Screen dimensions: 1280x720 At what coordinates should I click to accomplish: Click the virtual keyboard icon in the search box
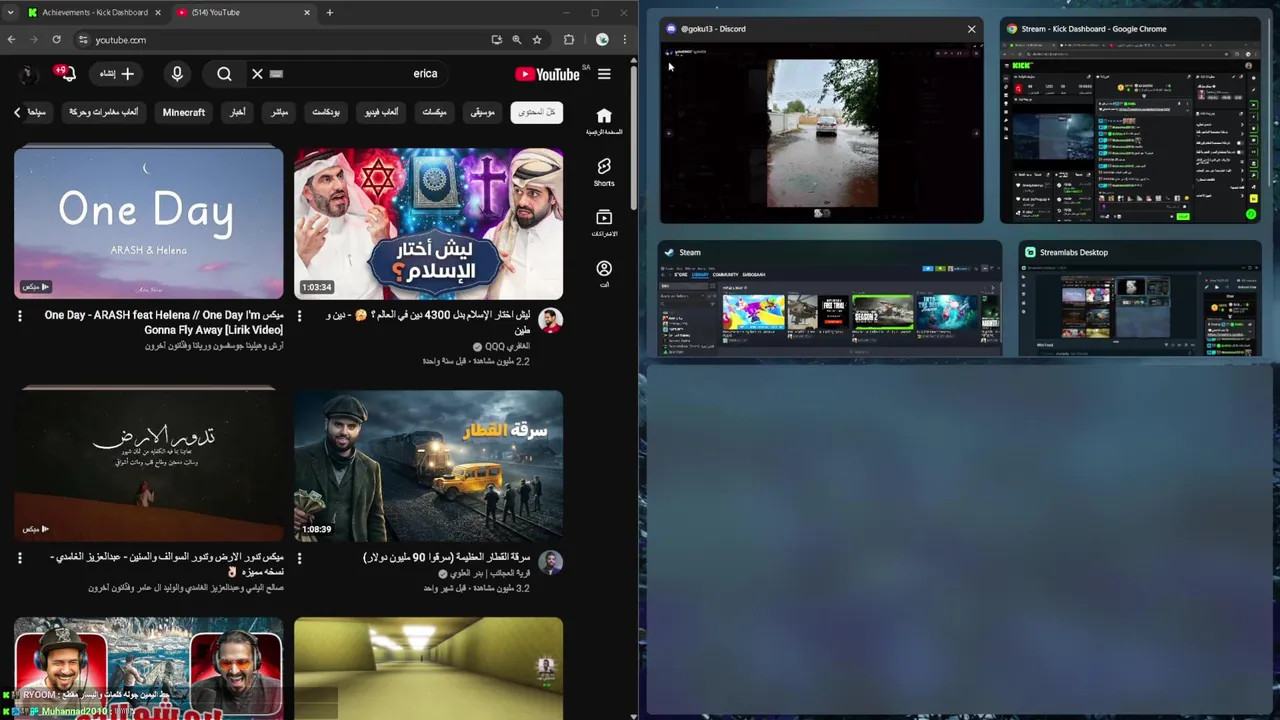[x=277, y=74]
